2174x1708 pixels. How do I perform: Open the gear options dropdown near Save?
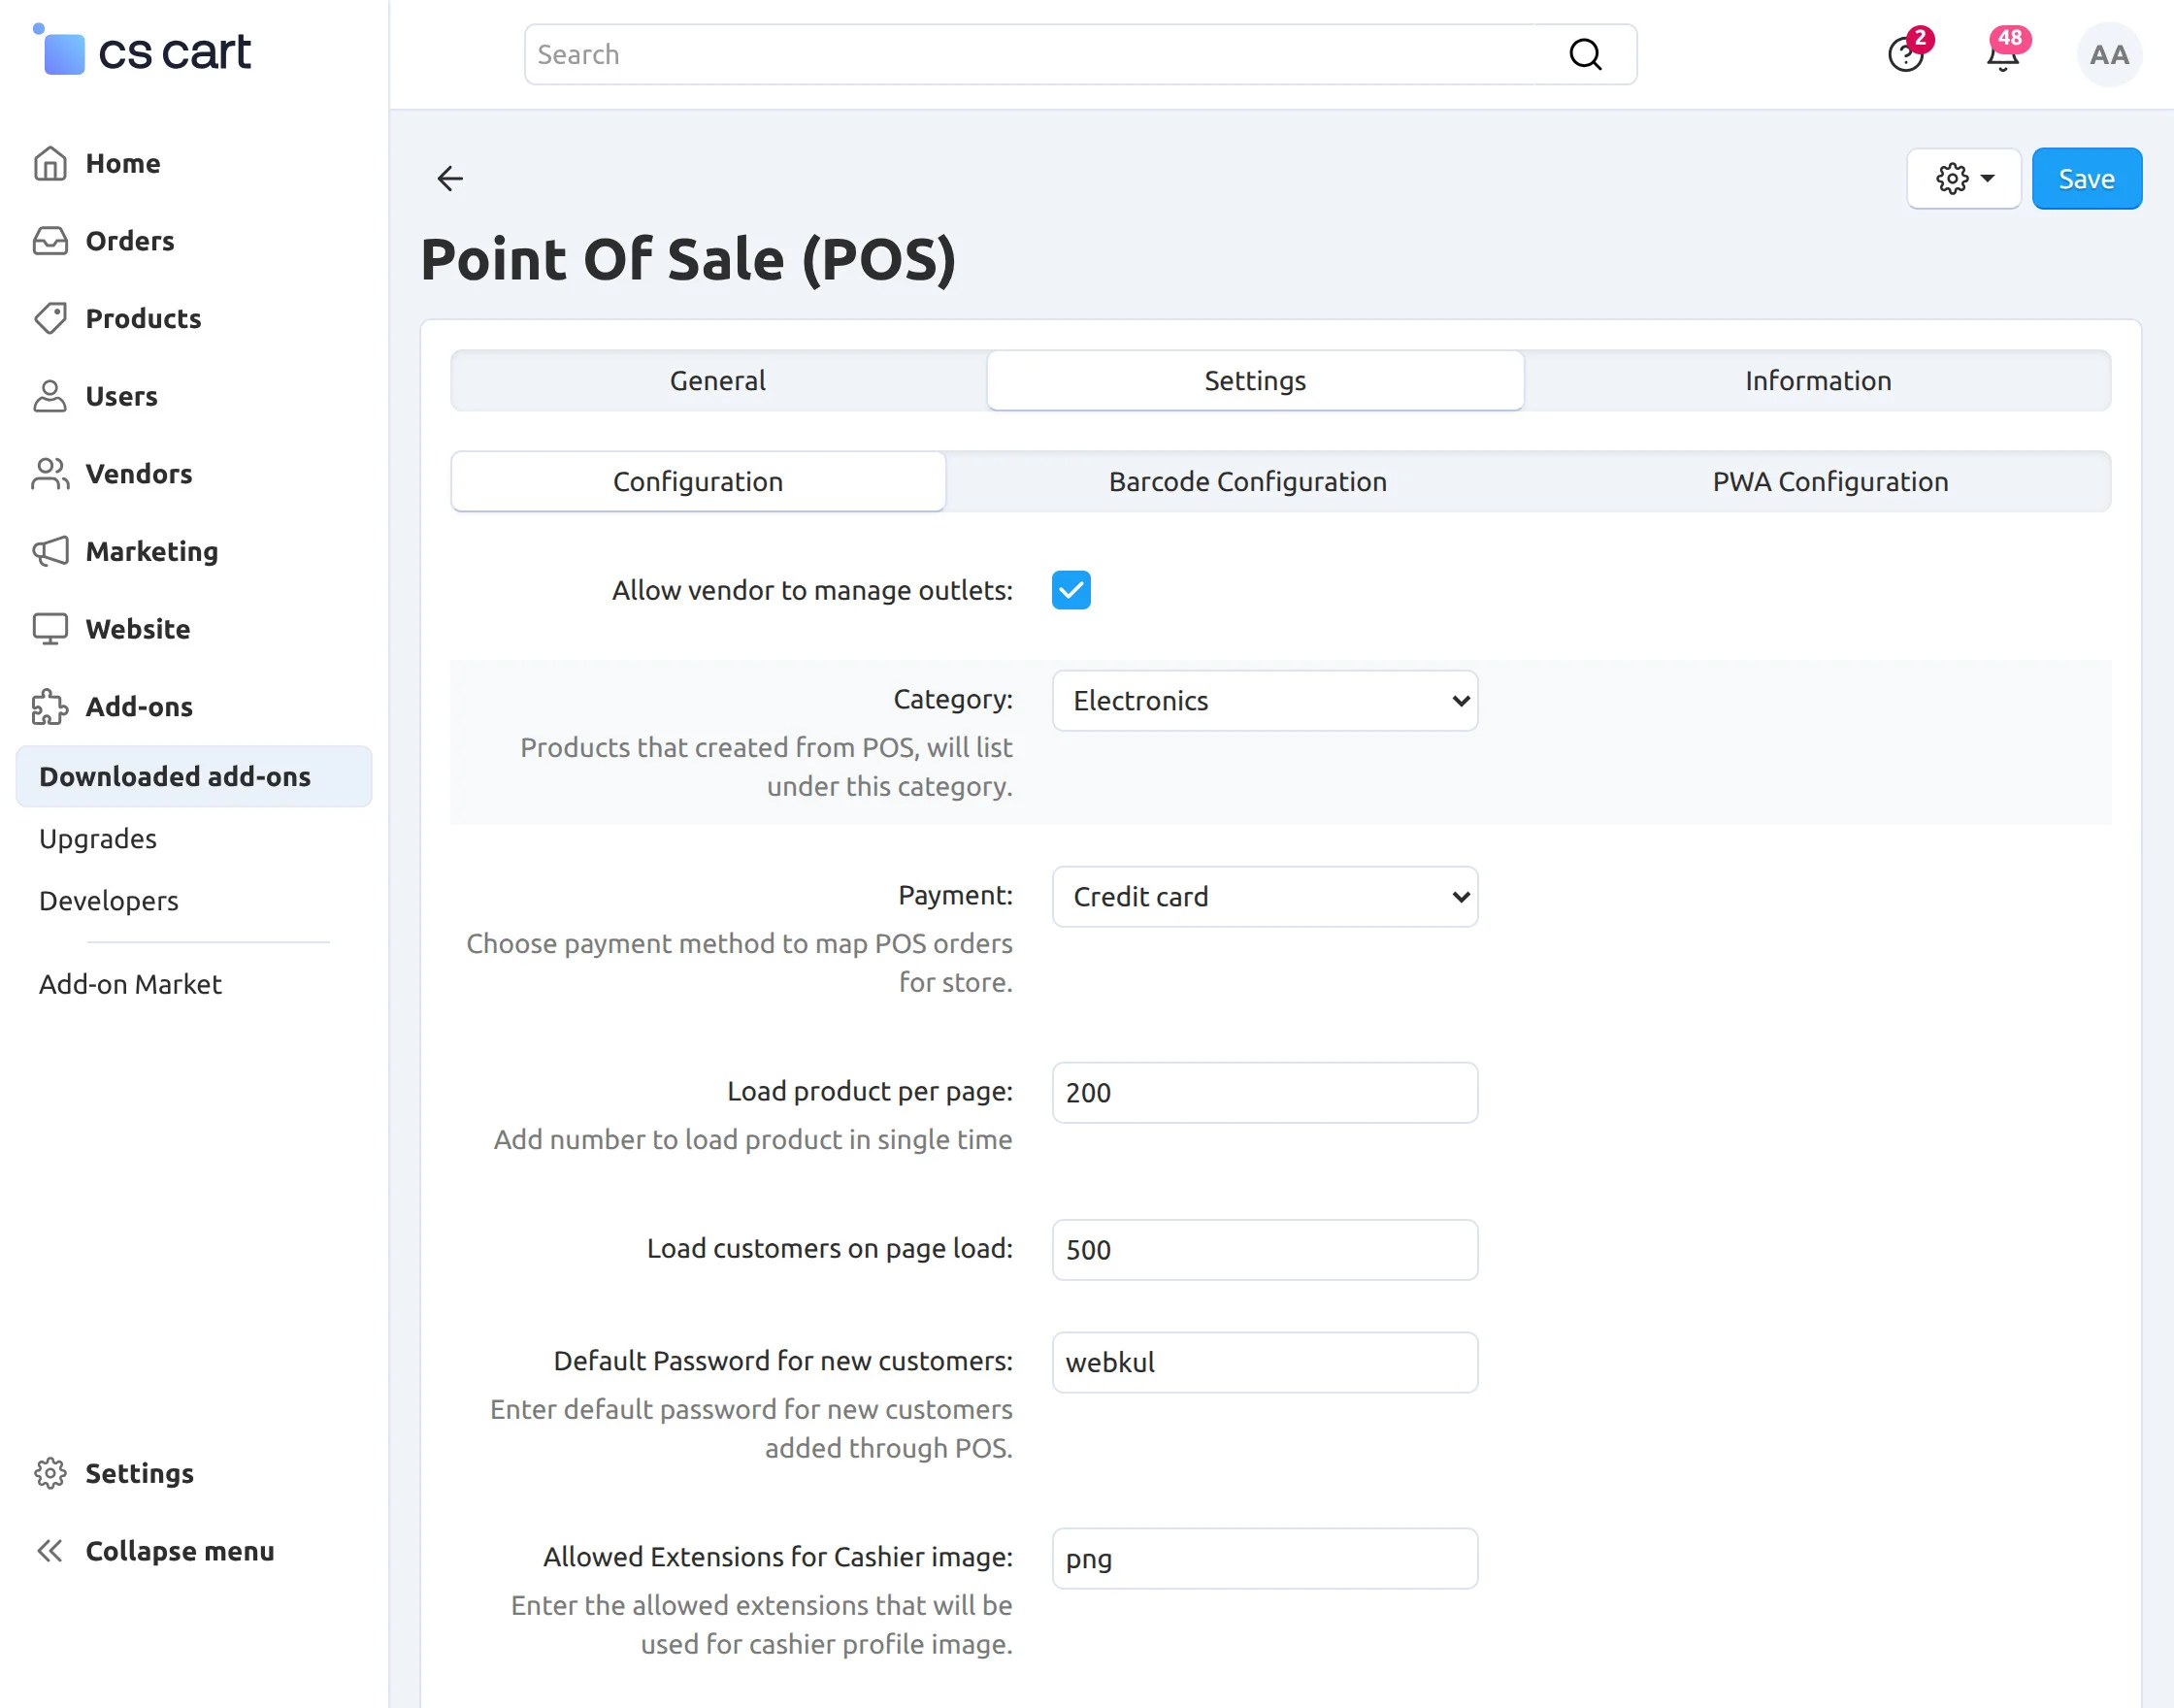[x=1963, y=179]
